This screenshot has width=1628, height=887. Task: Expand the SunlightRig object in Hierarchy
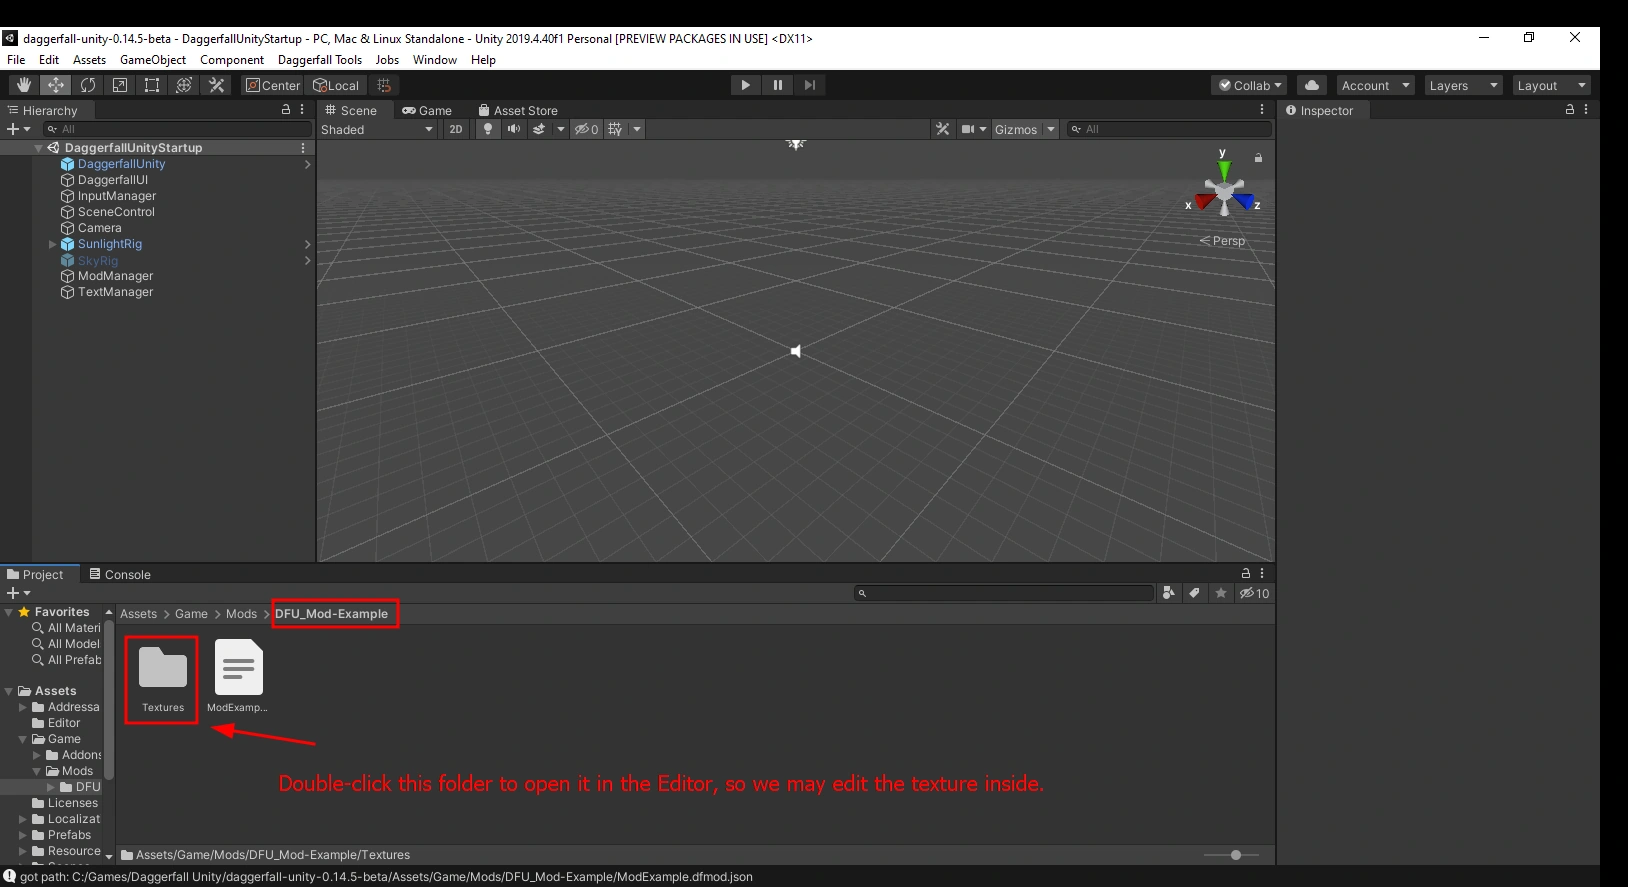(x=52, y=244)
